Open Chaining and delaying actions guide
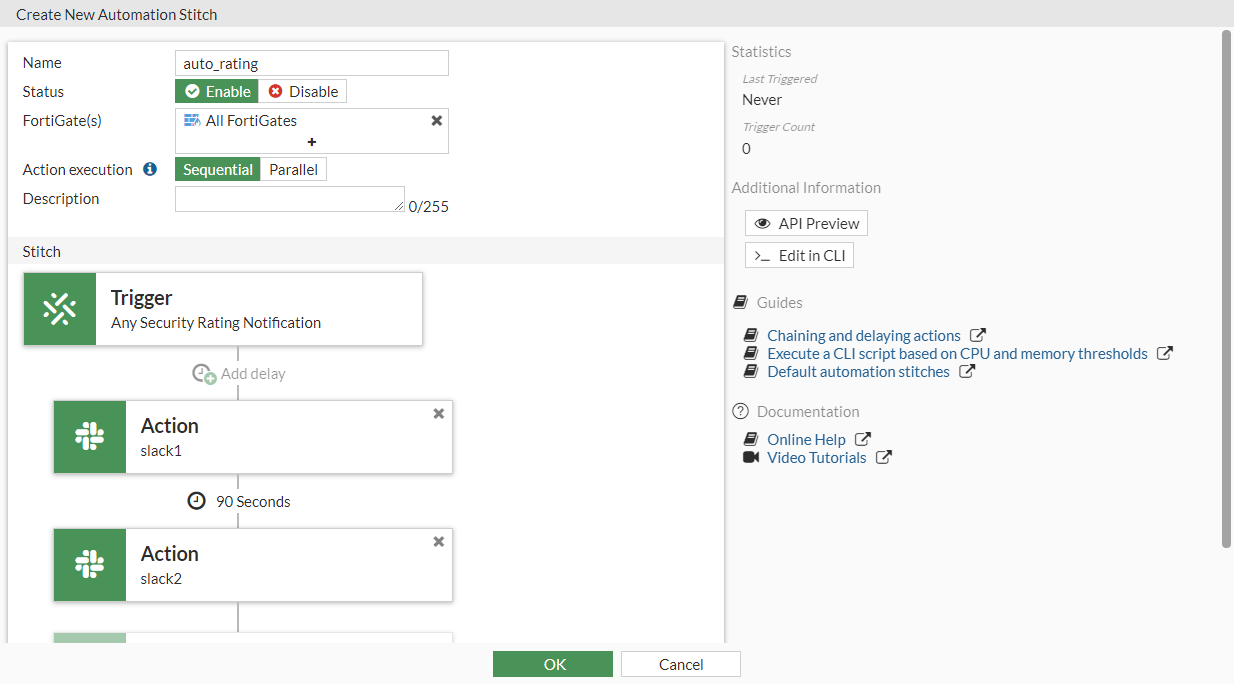1234x684 pixels. (863, 336)
